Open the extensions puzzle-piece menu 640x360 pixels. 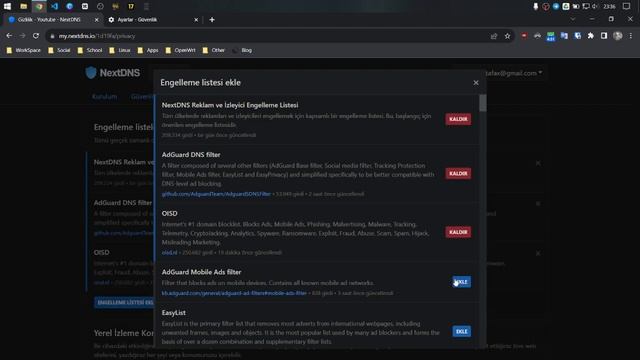[x=591, y=36]
